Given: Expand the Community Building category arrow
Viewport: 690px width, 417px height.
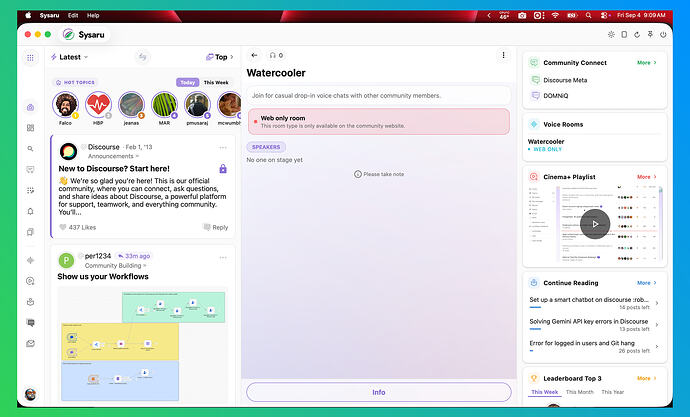Looking at the screenshot, I should tap(145, 266).
